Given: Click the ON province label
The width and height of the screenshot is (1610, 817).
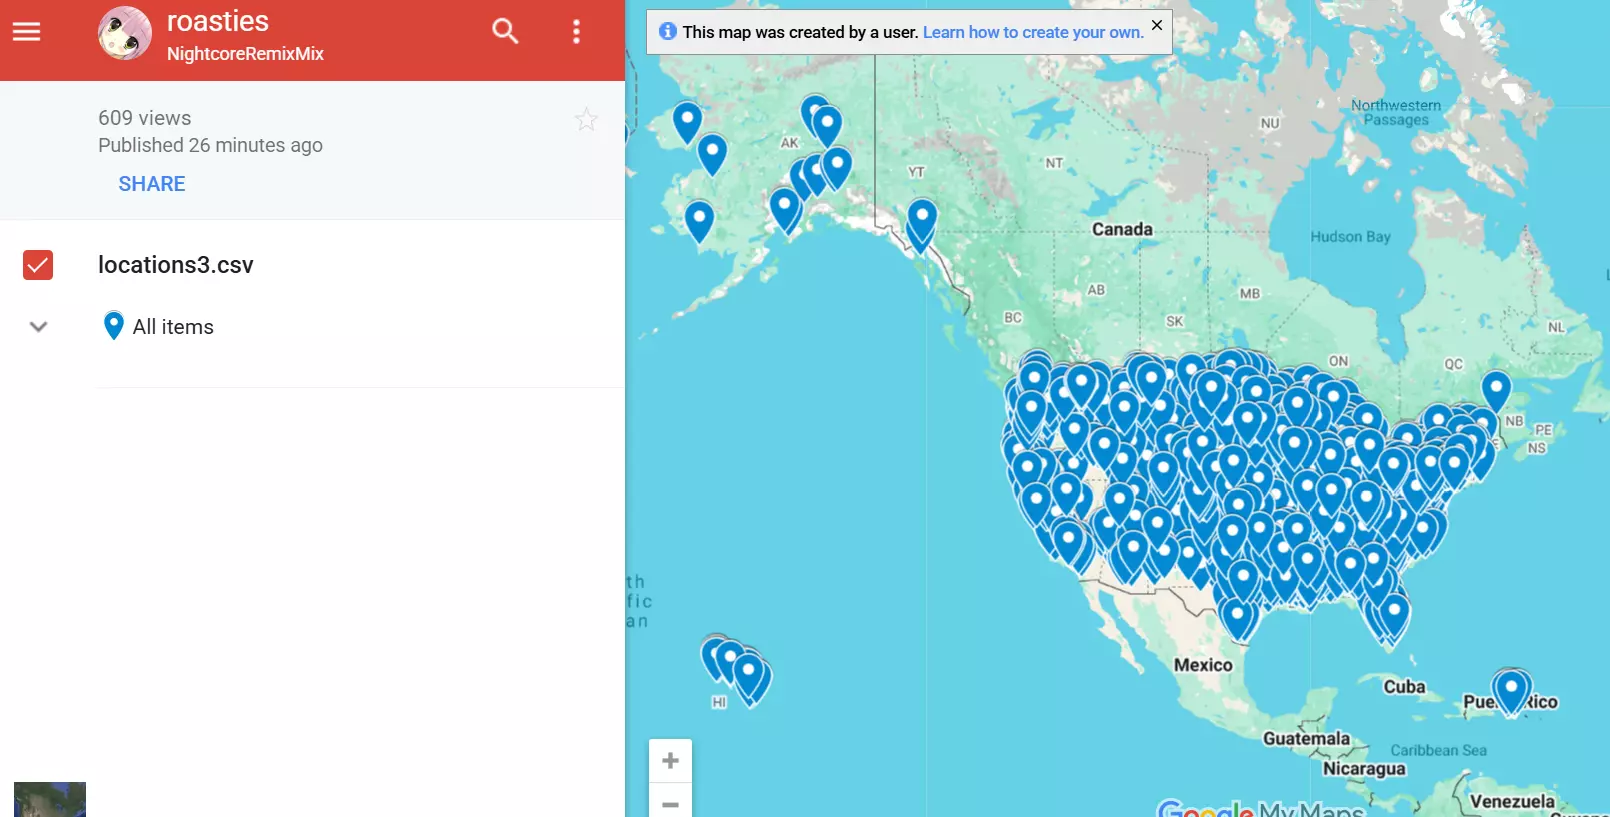Looking at the screenshot, I should click(x=1338, y=361).
